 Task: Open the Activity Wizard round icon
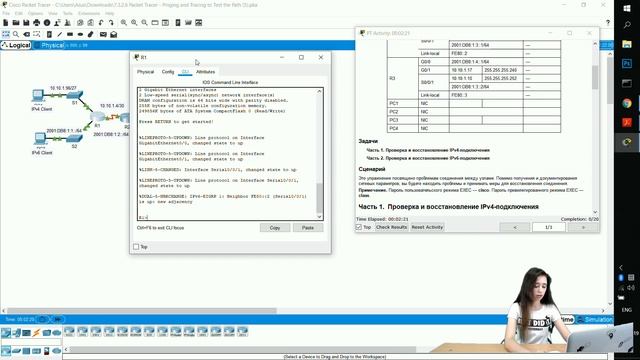(x=47, y=23)
